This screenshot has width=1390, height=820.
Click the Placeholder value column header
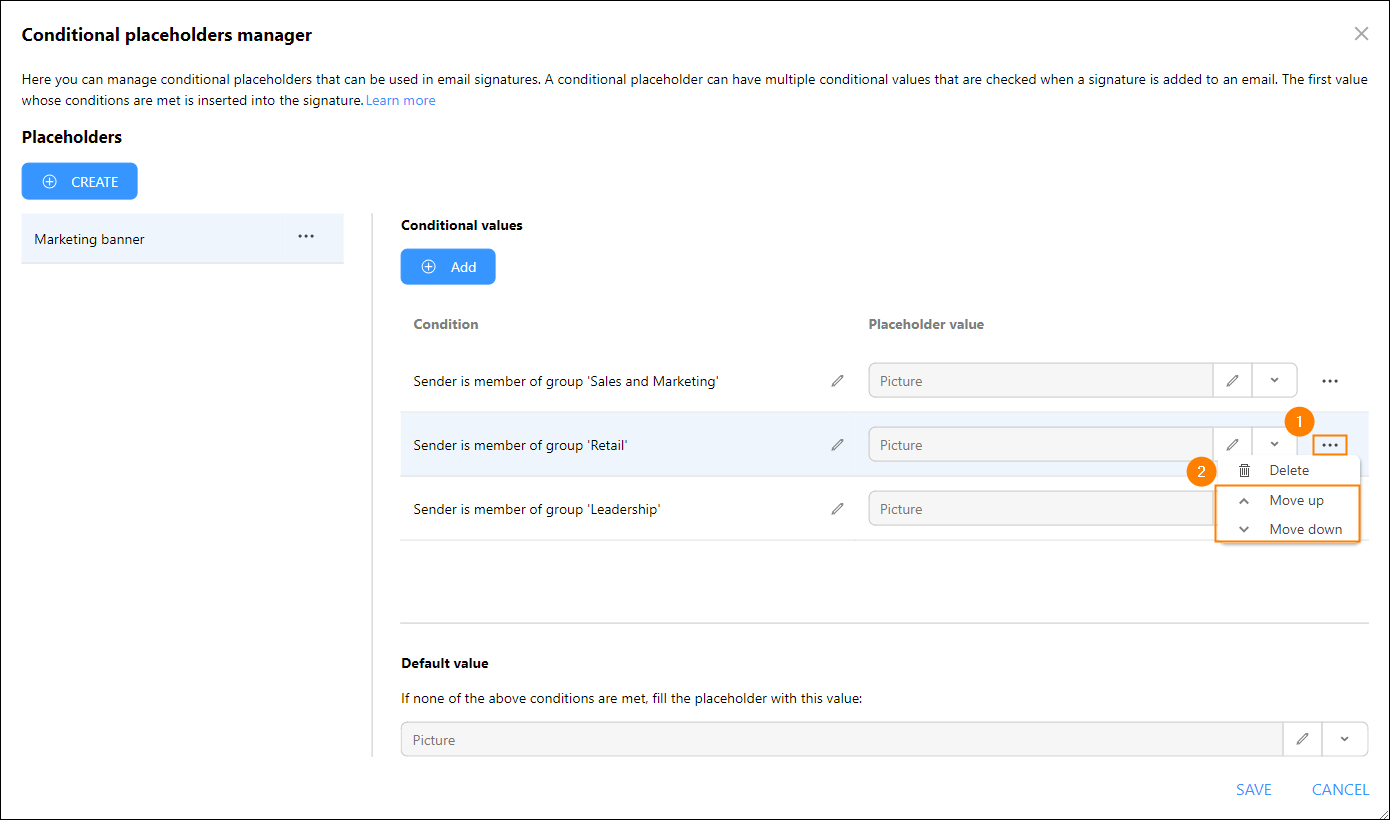point(926,324)
